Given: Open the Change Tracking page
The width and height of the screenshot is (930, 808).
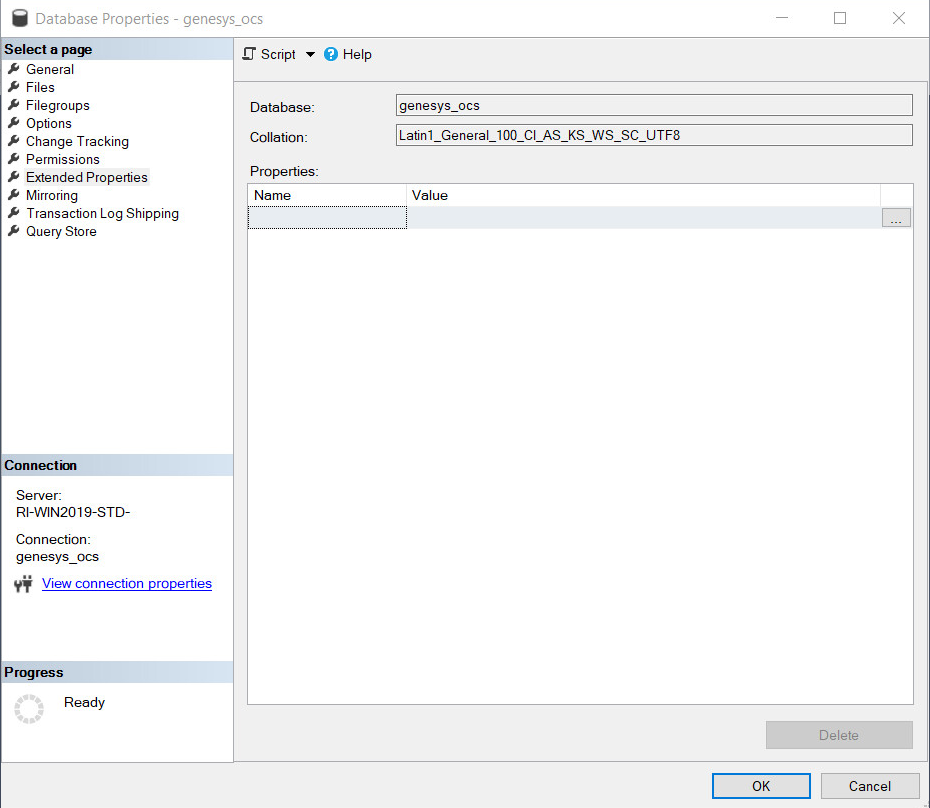Looking at the screenshot, I should [77, 141].
